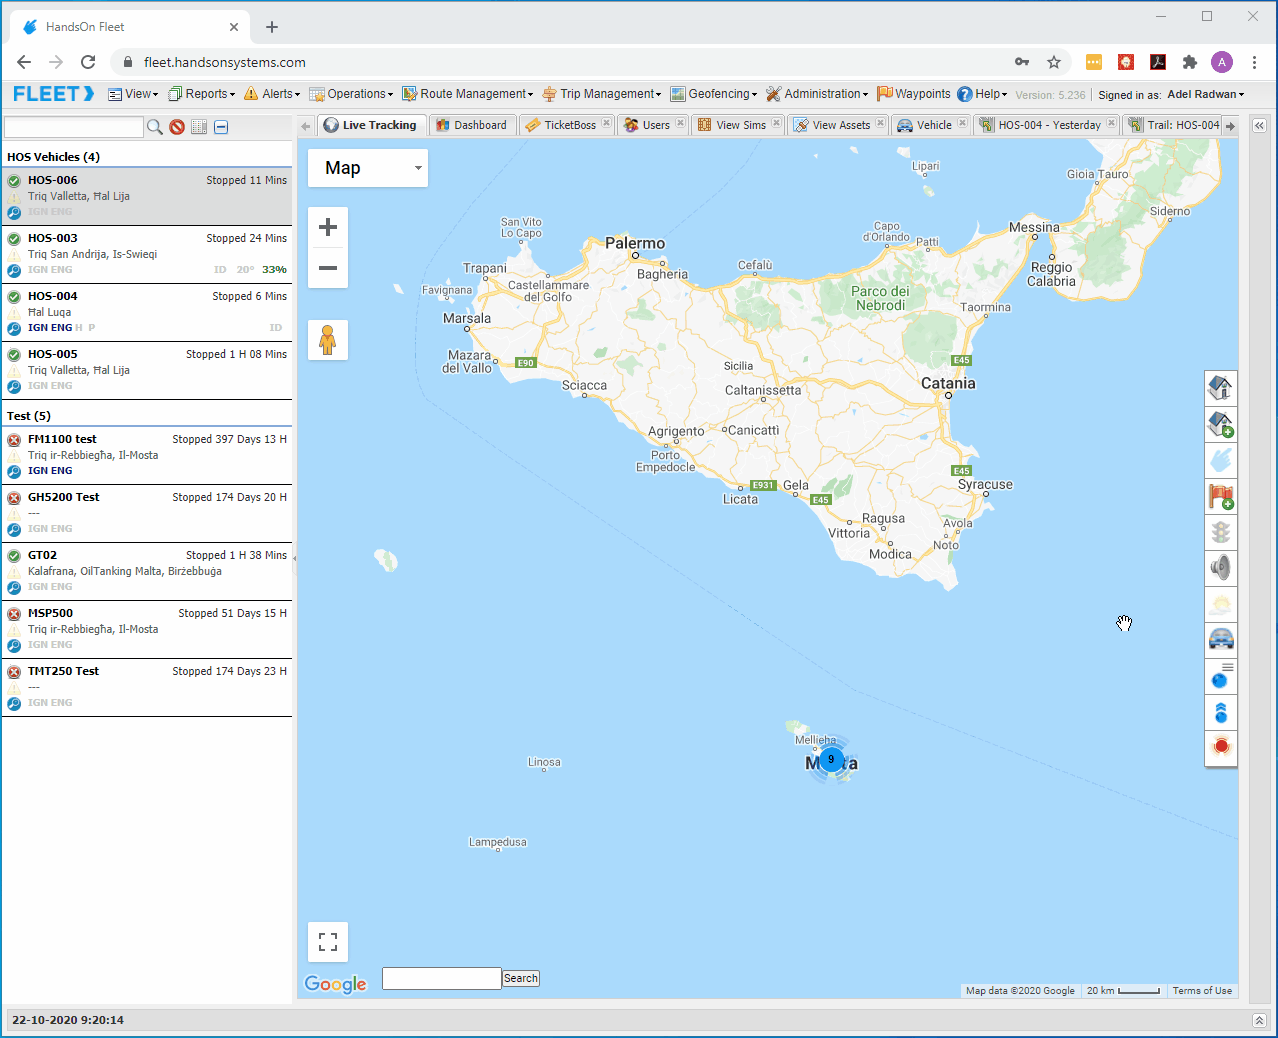Open the Reports menu
Image resolution: width=1278 pixels, height=1038 pixels.
coord(202,94)
